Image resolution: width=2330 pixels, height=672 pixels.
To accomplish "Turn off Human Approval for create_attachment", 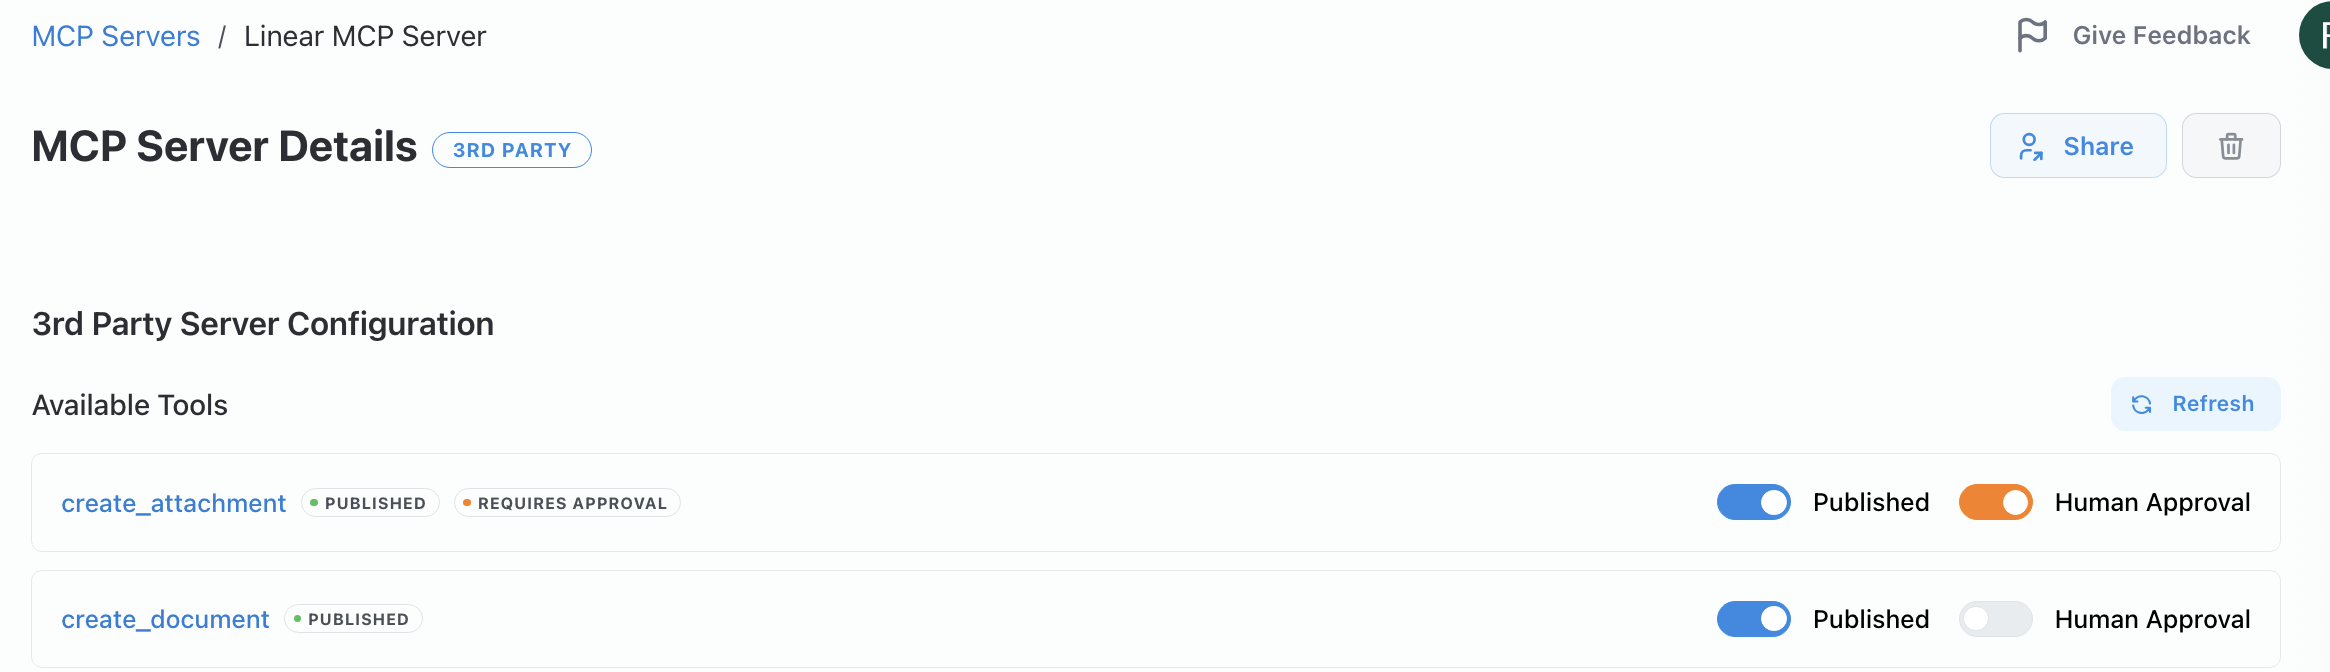I will click(x=1995, y=502).
